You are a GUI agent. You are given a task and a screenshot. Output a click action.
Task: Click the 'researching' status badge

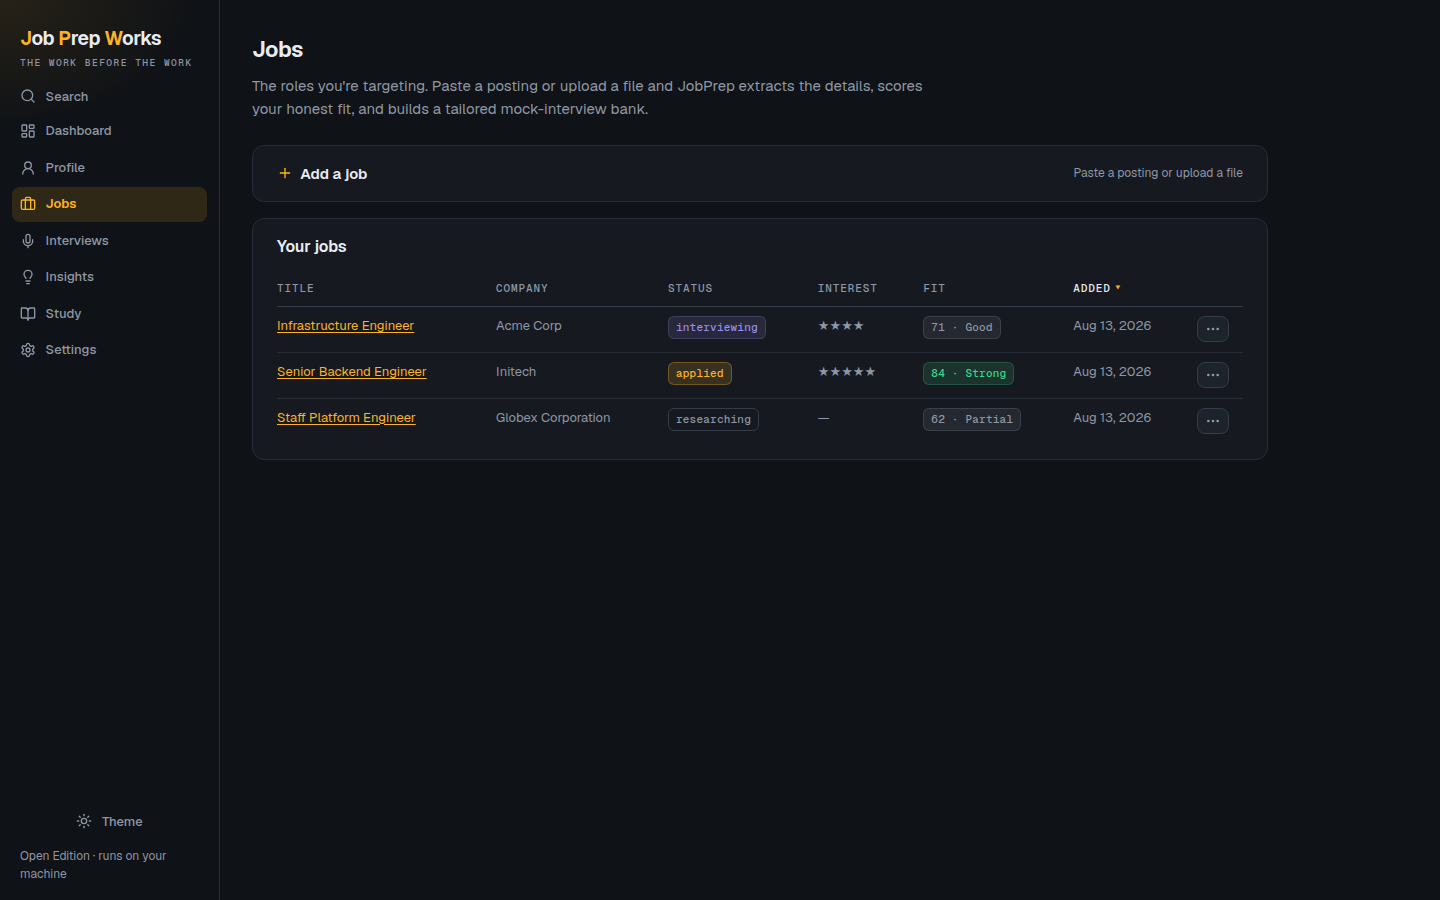[x=713, y=420]
